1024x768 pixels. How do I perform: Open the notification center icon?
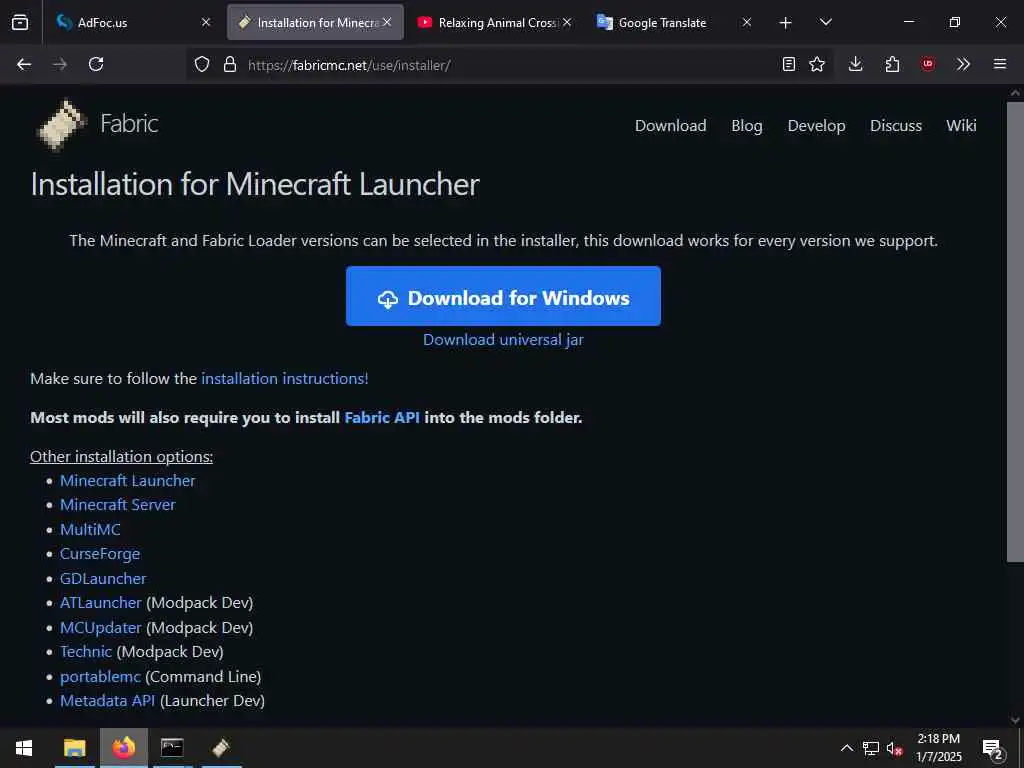(993, 749)
